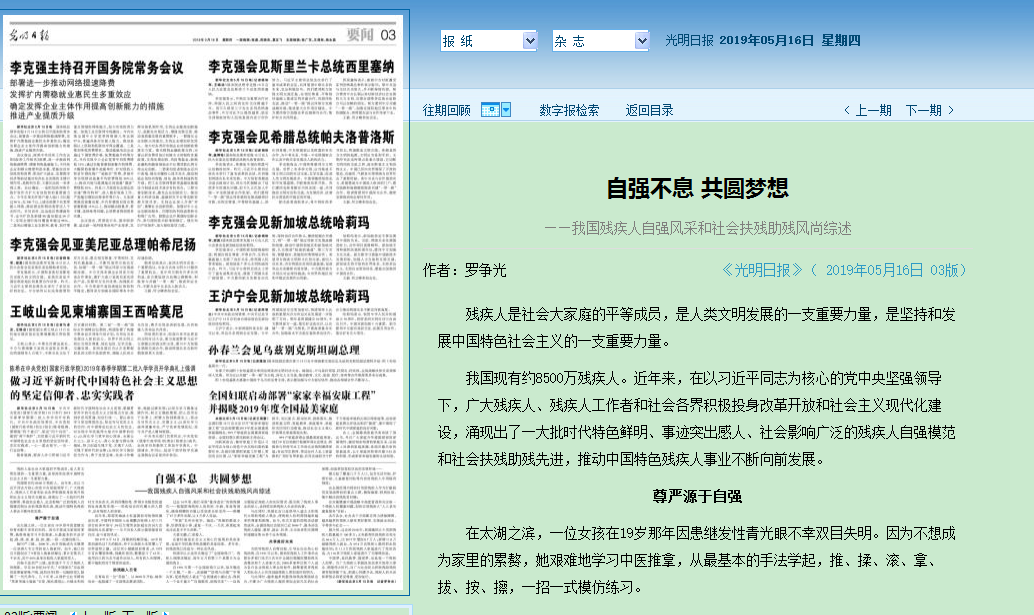Image resolution: width=1034 pixels, height=615 pixels.
Task: Click the section heading 尊严源于自强
Action: [698, 496]
